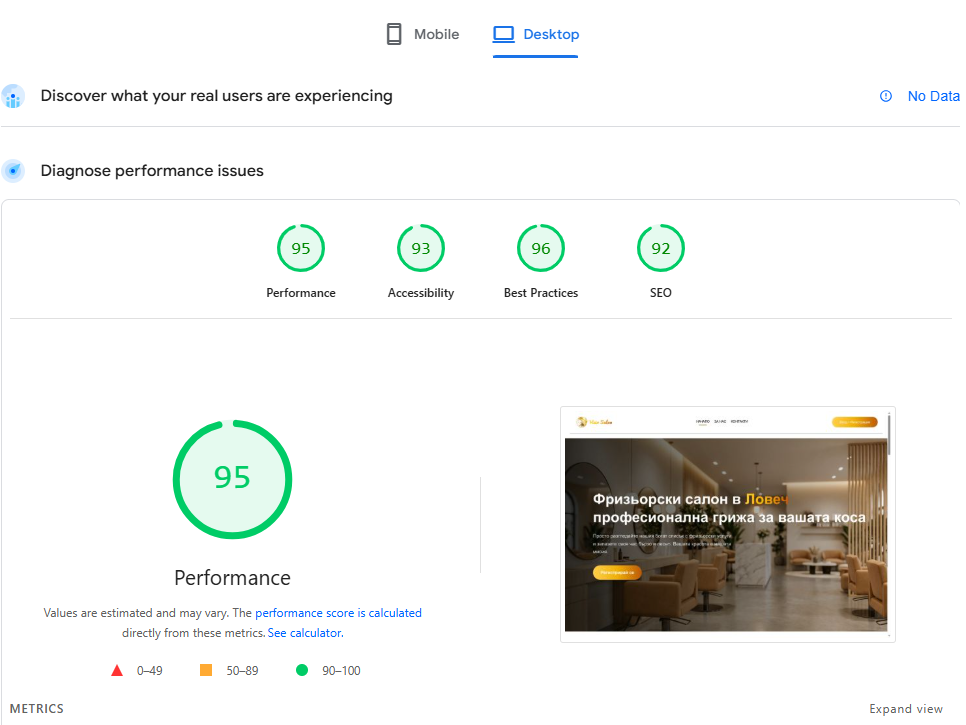Image resolution: width=966 pixels, height=725 pixels.
Task: Click 'Discover what your real users are experiencing'
Action: (216, 96)
